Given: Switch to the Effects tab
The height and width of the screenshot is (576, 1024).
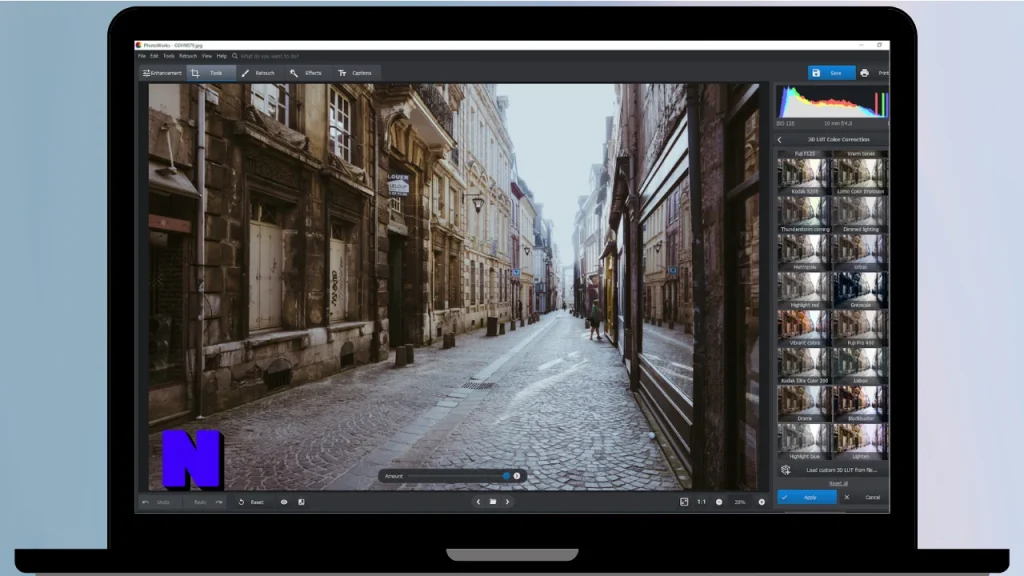Looking at the screenshot, I should coord(306,73).
